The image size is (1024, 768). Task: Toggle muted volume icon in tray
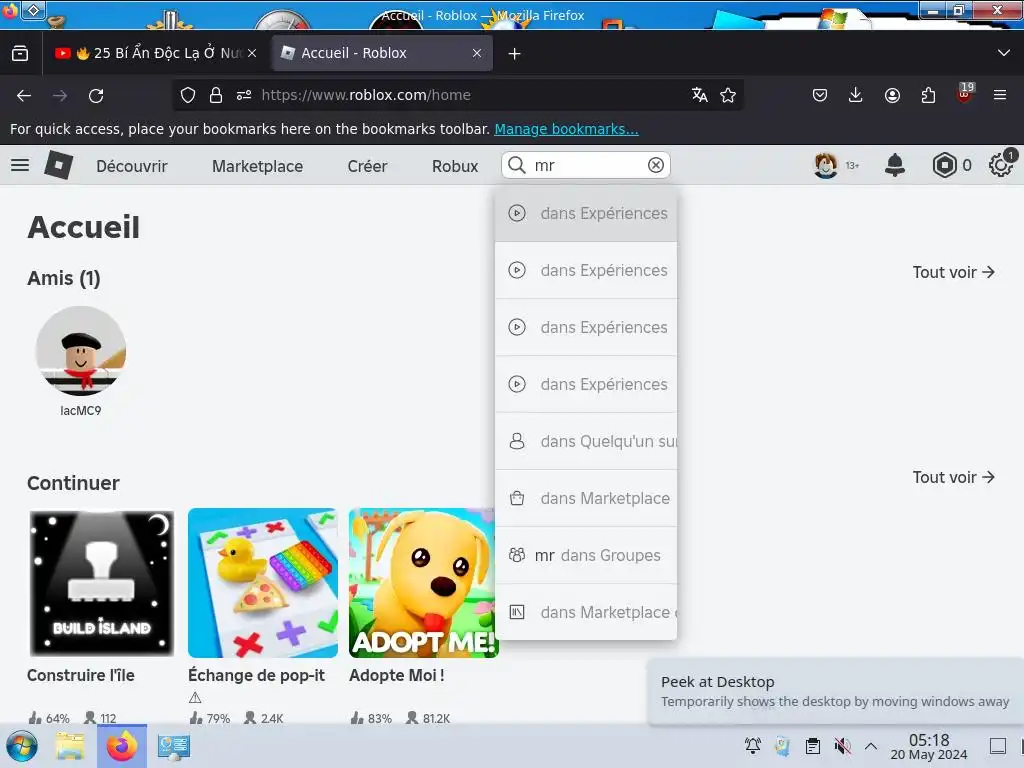(x=842, y=746)
